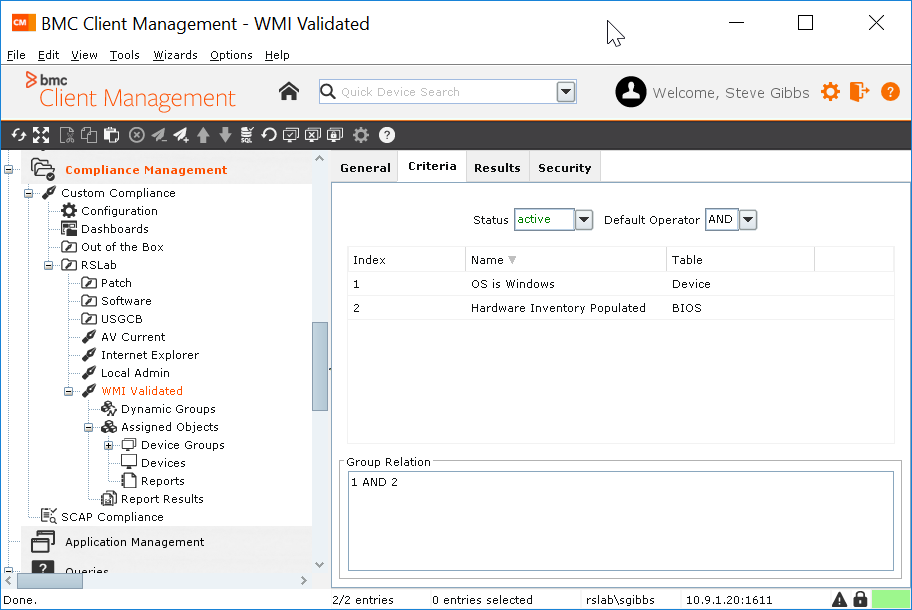Open the orange settings gear in header
This screenshot has height=610, width=912.
pyautogui.click(x=831, y=92)
